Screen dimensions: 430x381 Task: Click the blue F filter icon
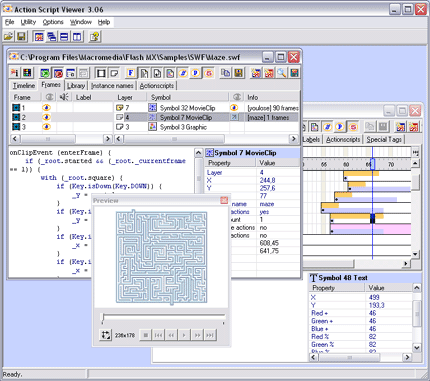131,73
